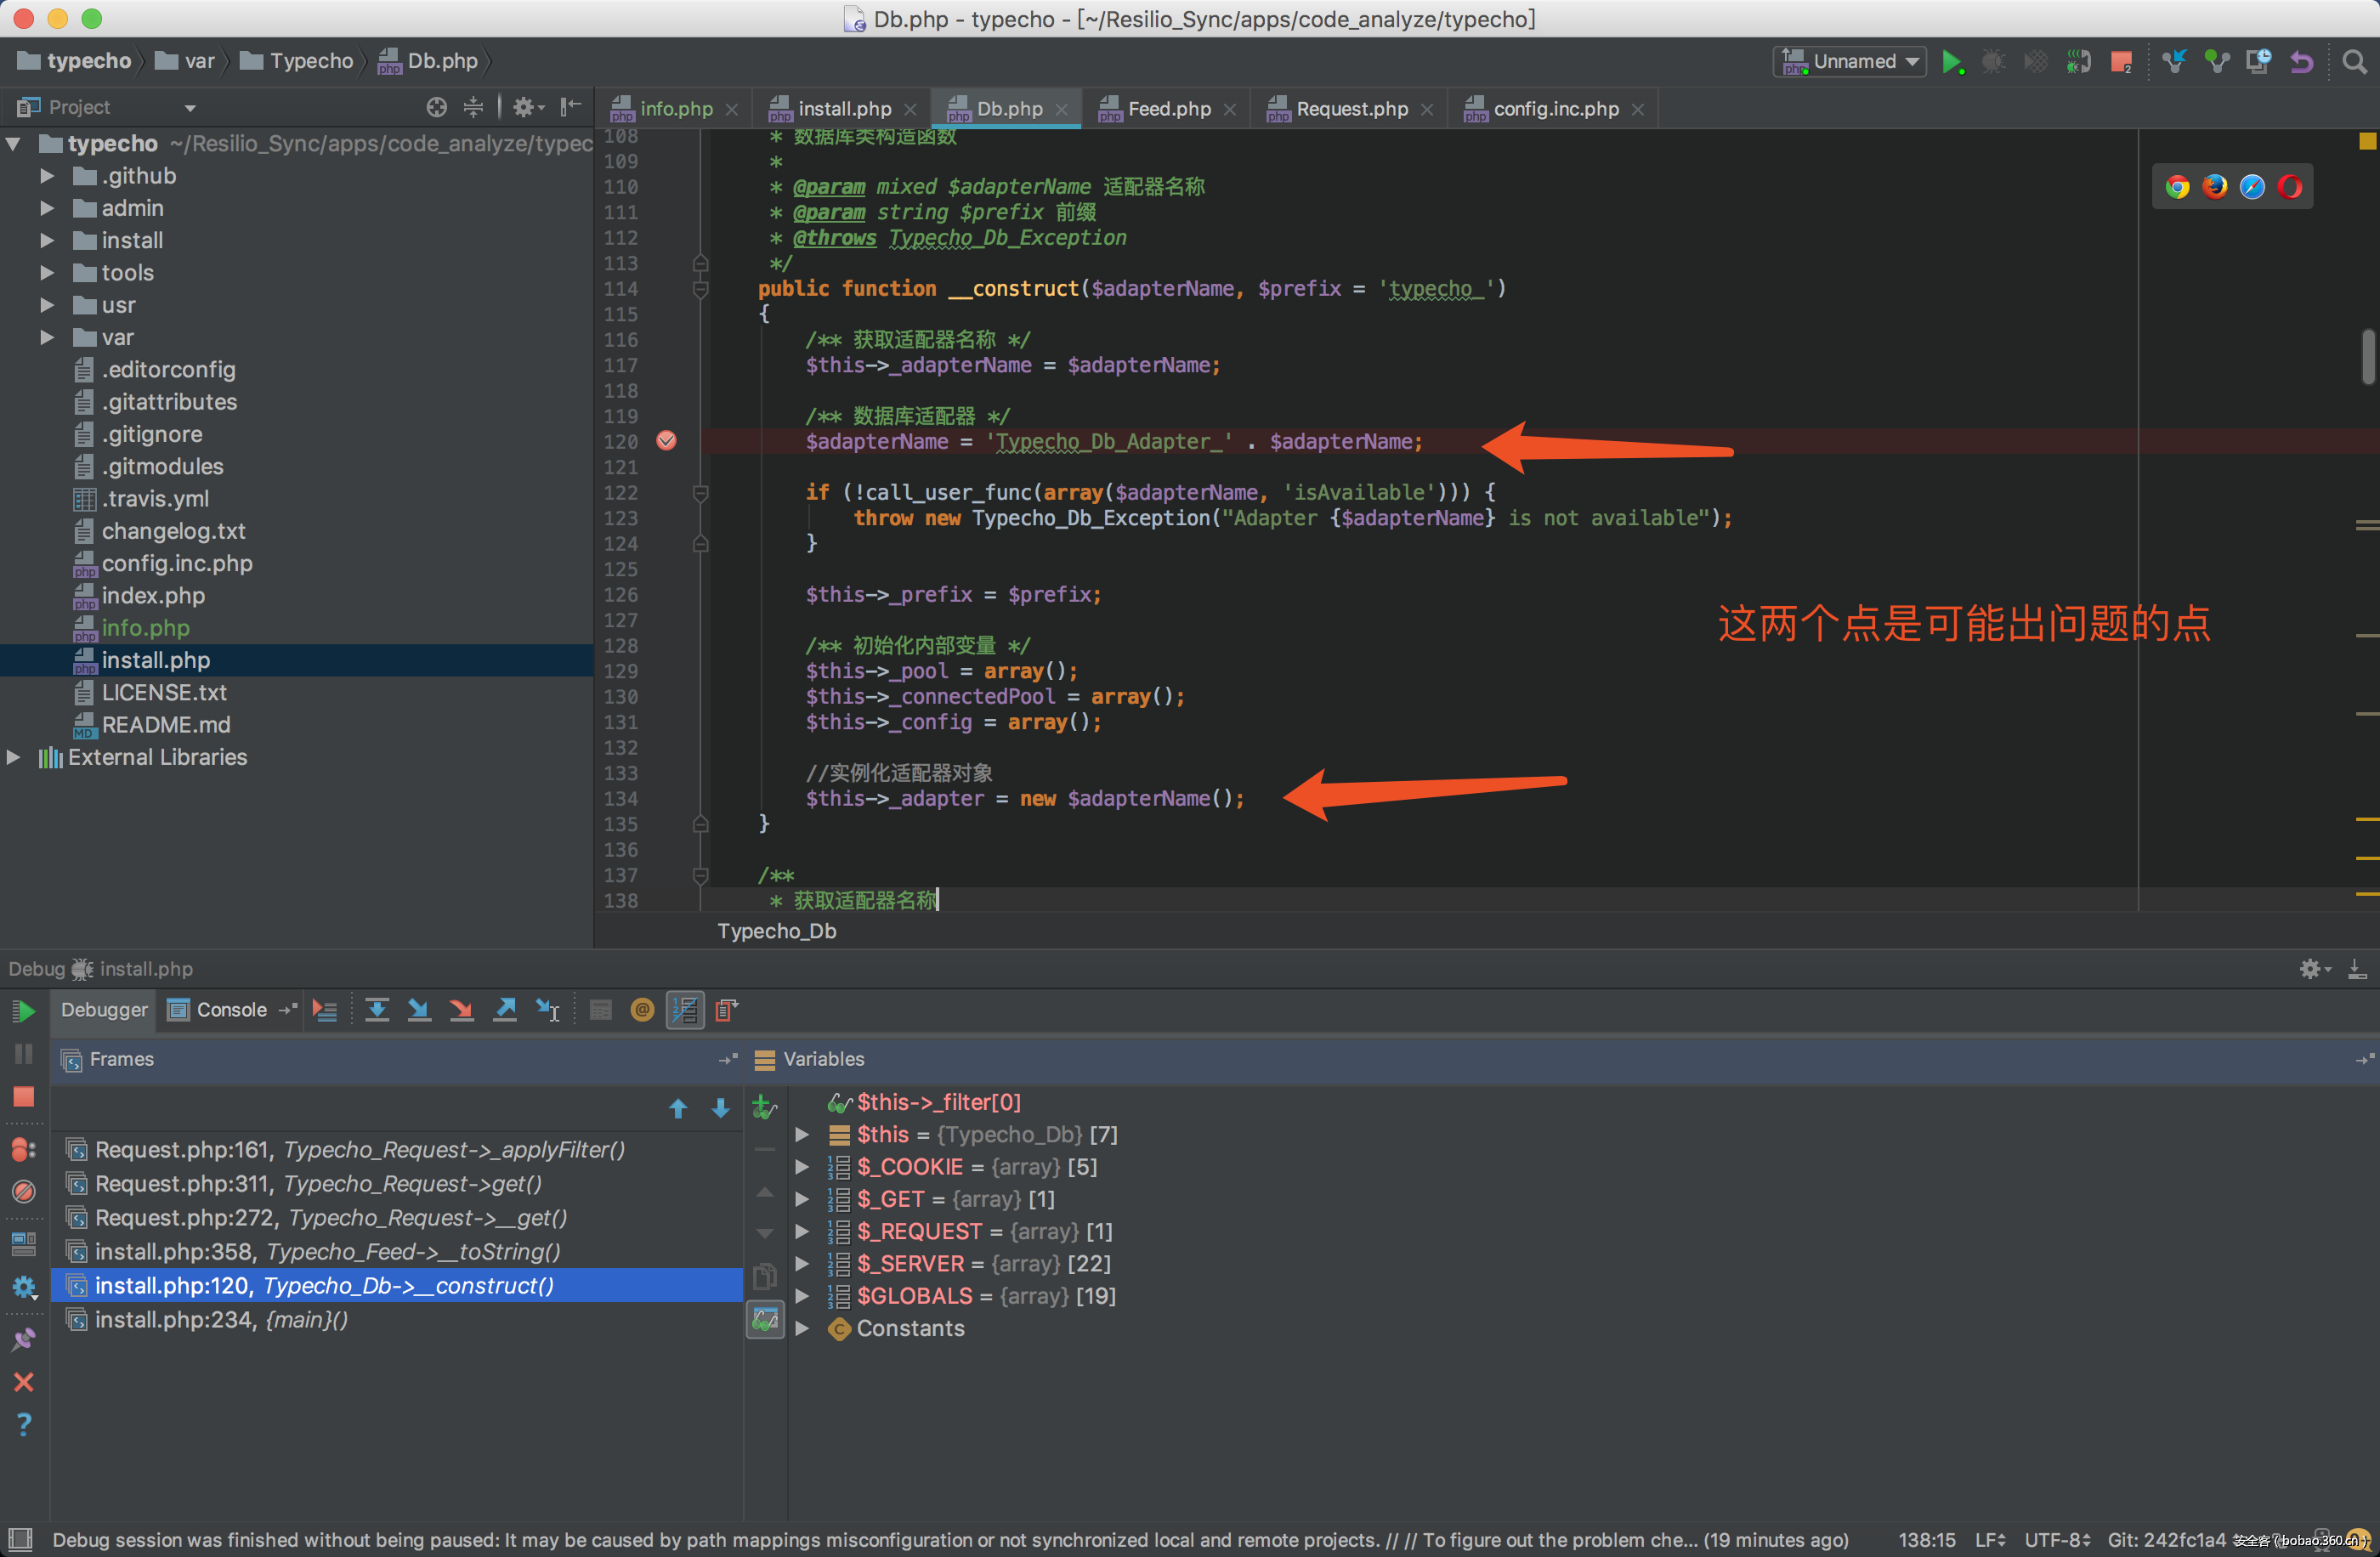
Task: Click the red Stop debug button
Action: coord(24,1097)
